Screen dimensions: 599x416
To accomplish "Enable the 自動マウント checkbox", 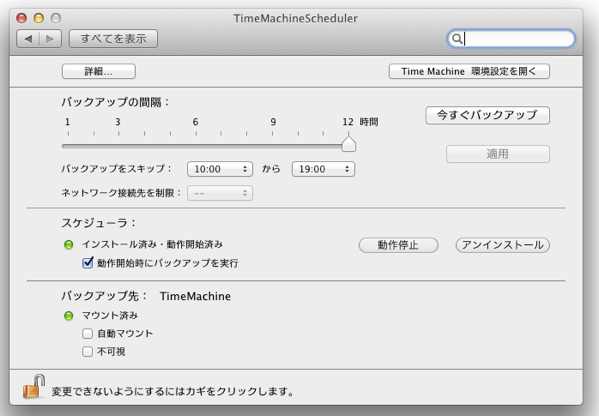I will 87,333.
